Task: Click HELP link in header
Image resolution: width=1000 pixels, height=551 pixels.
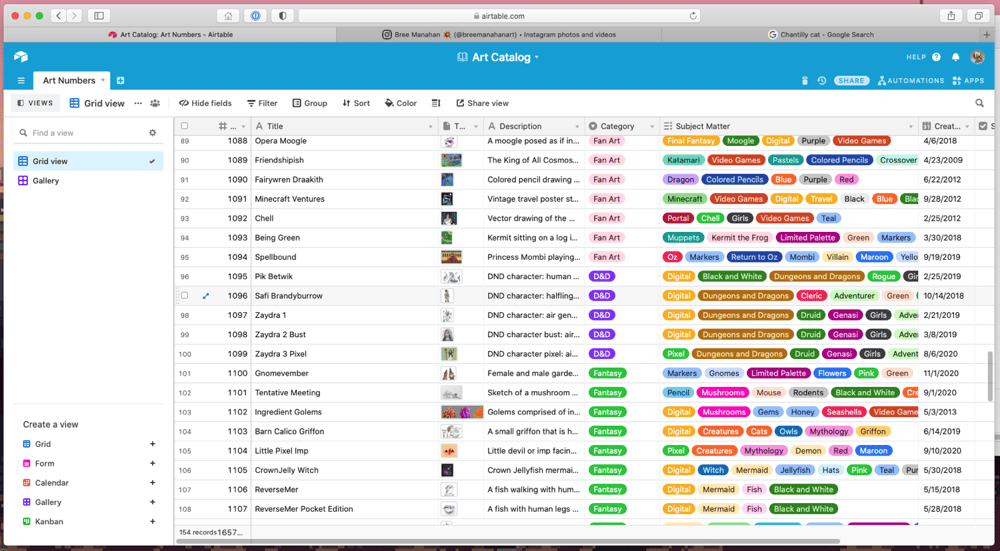Action: pos(916,57)
